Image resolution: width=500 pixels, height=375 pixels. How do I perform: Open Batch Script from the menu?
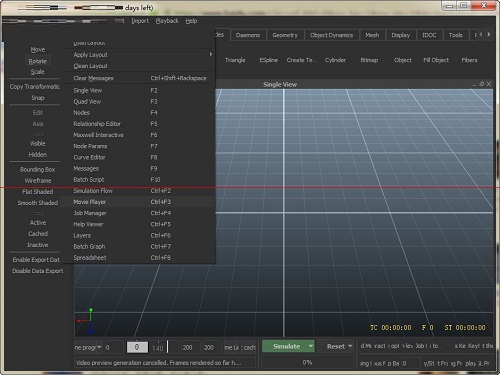[x=139, y=180]
